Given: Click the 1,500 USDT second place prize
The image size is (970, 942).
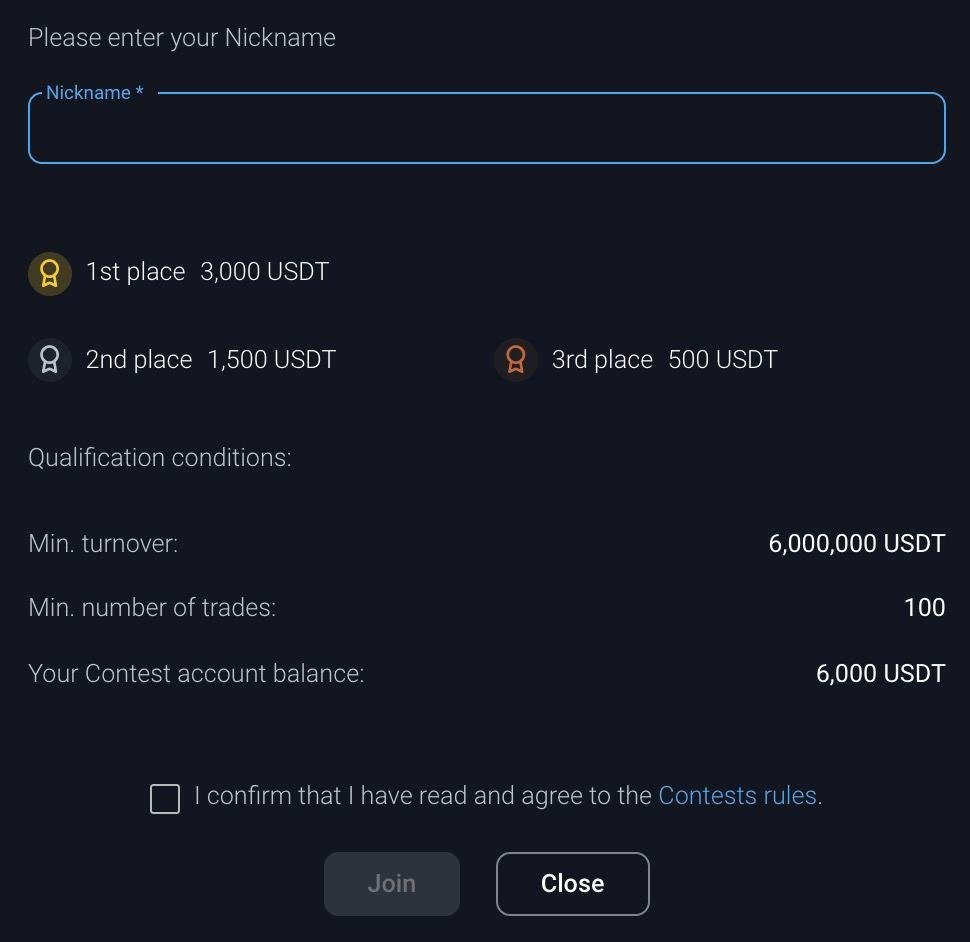Looking at the screenshot, I should point(271,359).
